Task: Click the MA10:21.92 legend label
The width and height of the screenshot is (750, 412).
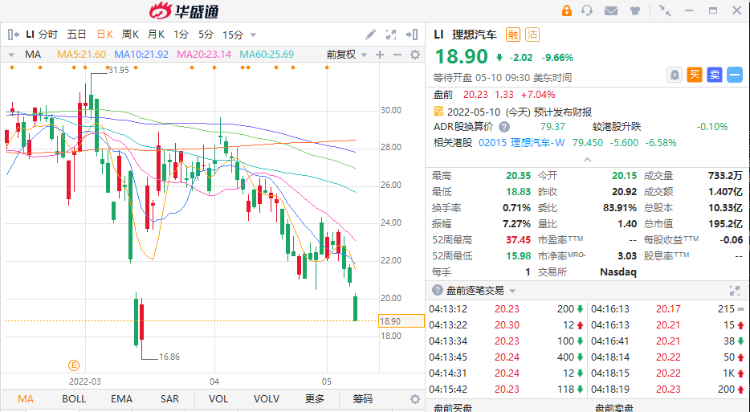Action: click(x=142, y=55)
